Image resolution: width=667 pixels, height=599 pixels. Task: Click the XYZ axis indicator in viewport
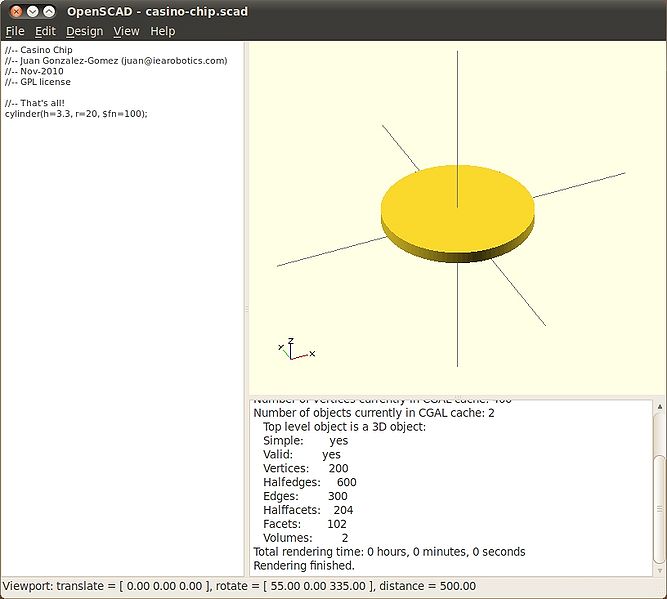292,349
